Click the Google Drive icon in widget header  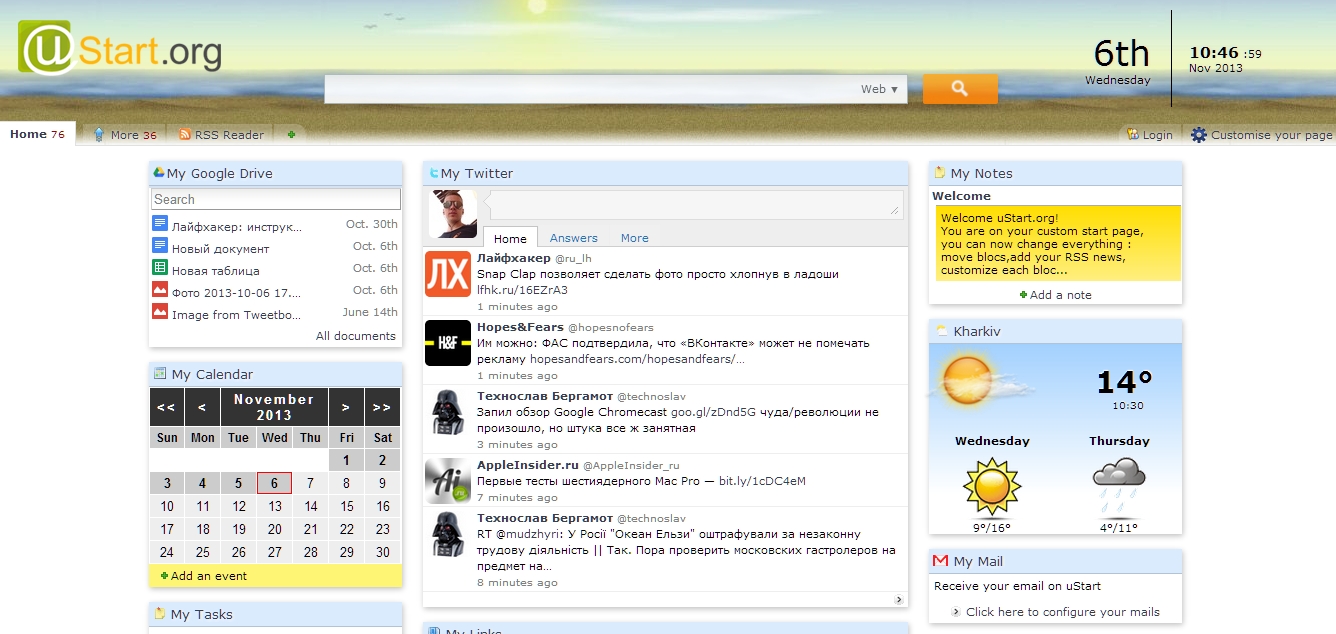tap(158, 173)
